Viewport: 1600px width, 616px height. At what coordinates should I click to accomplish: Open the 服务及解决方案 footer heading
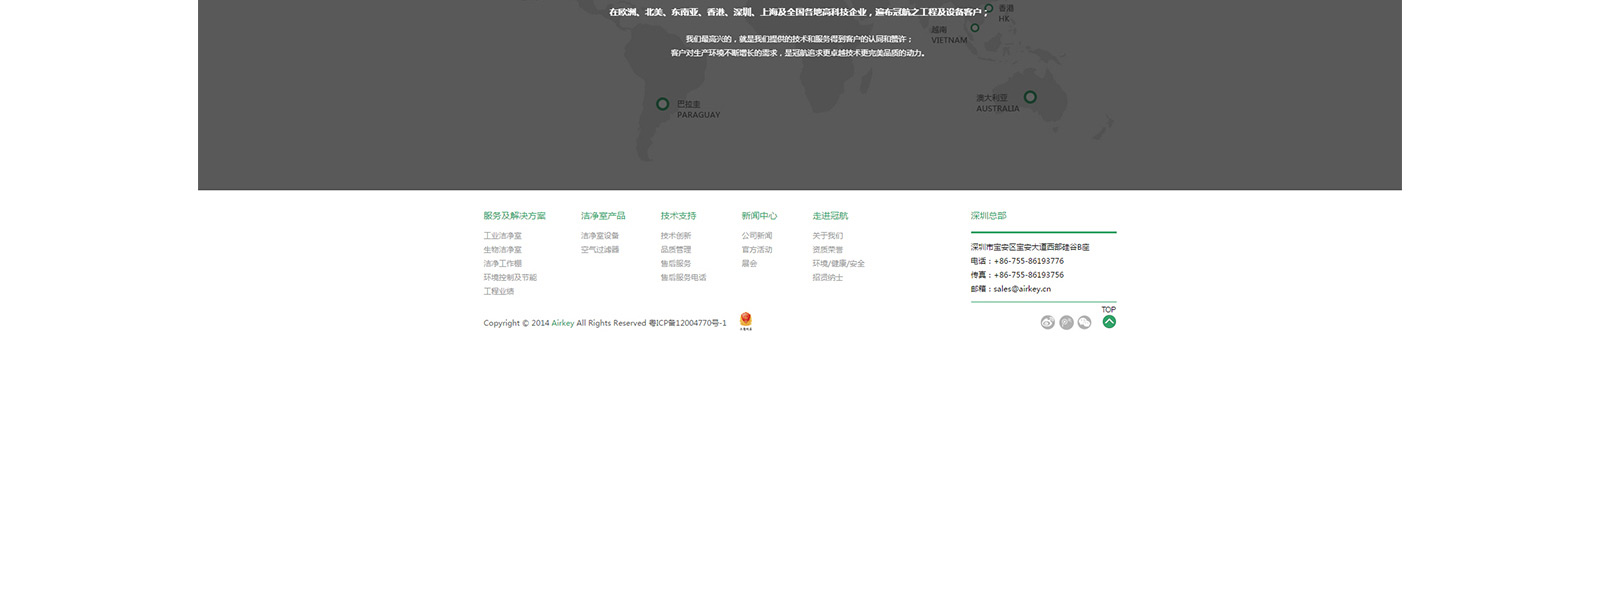(x=514, y=216)
